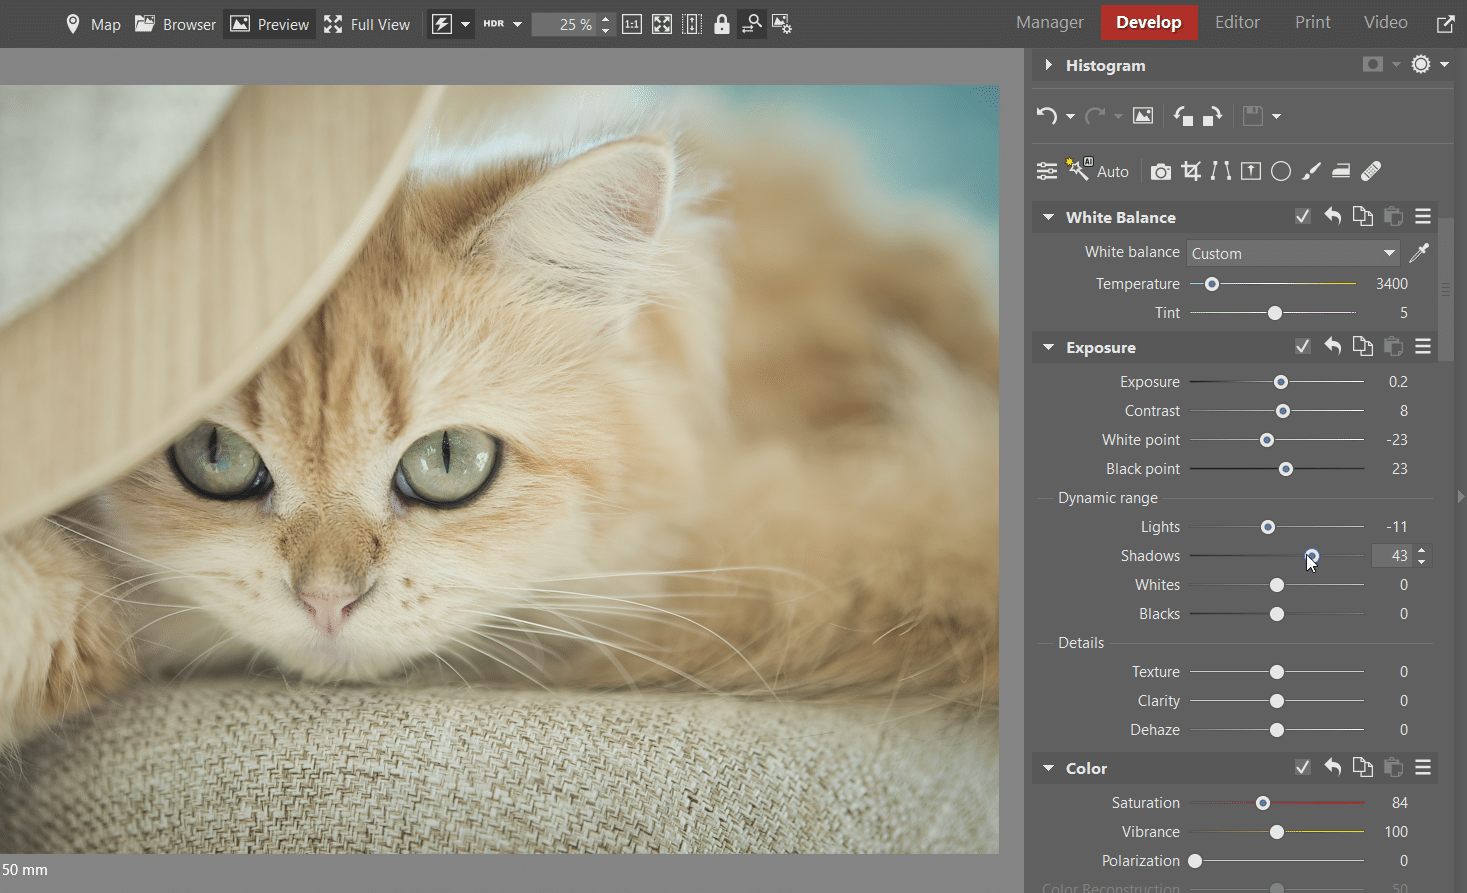Screen dimensions: 1467x893
Task: Disable the Exposure group checkbox
Action: coord(1302,347)
